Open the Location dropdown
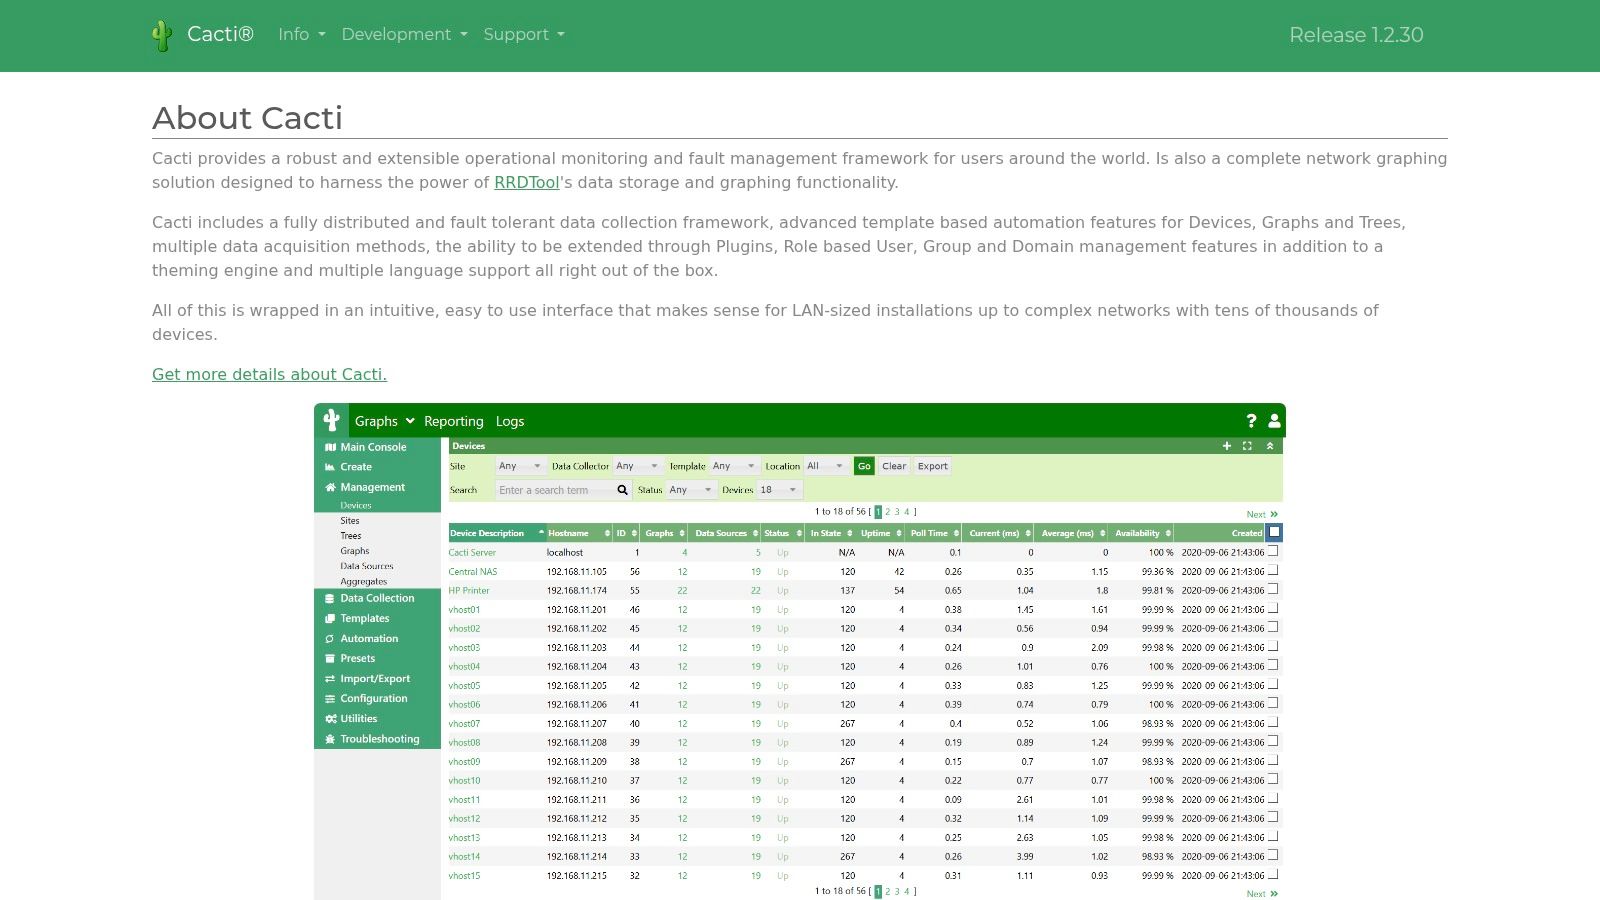Viewport: 1600px width, 900px height. 826,466
